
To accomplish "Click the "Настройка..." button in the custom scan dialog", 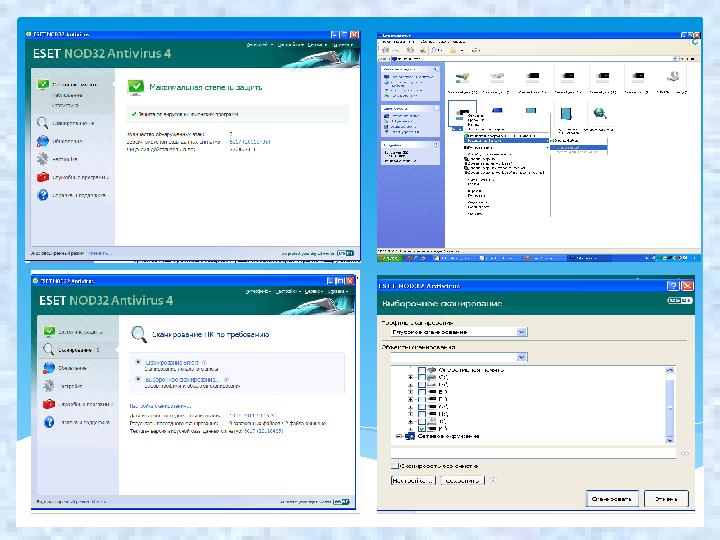I will coord(413,480).
